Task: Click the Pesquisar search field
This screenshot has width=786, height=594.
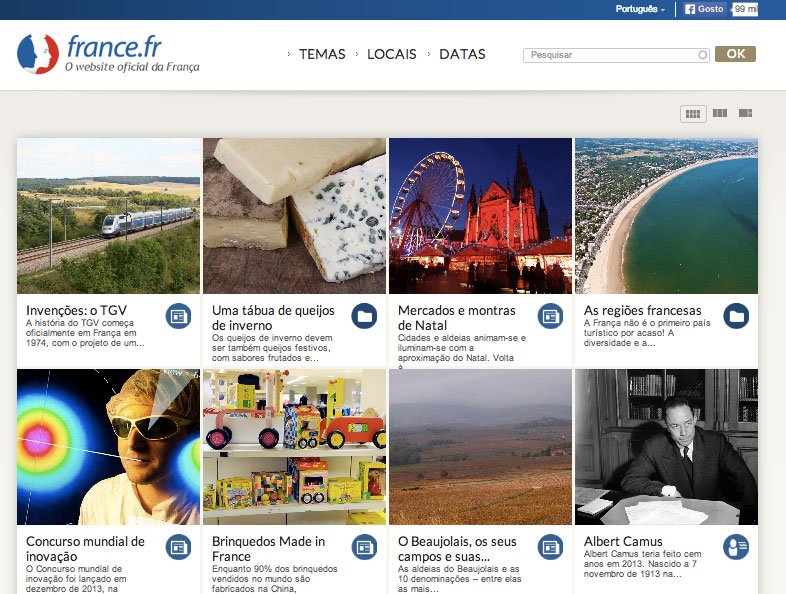Action: 614,56
